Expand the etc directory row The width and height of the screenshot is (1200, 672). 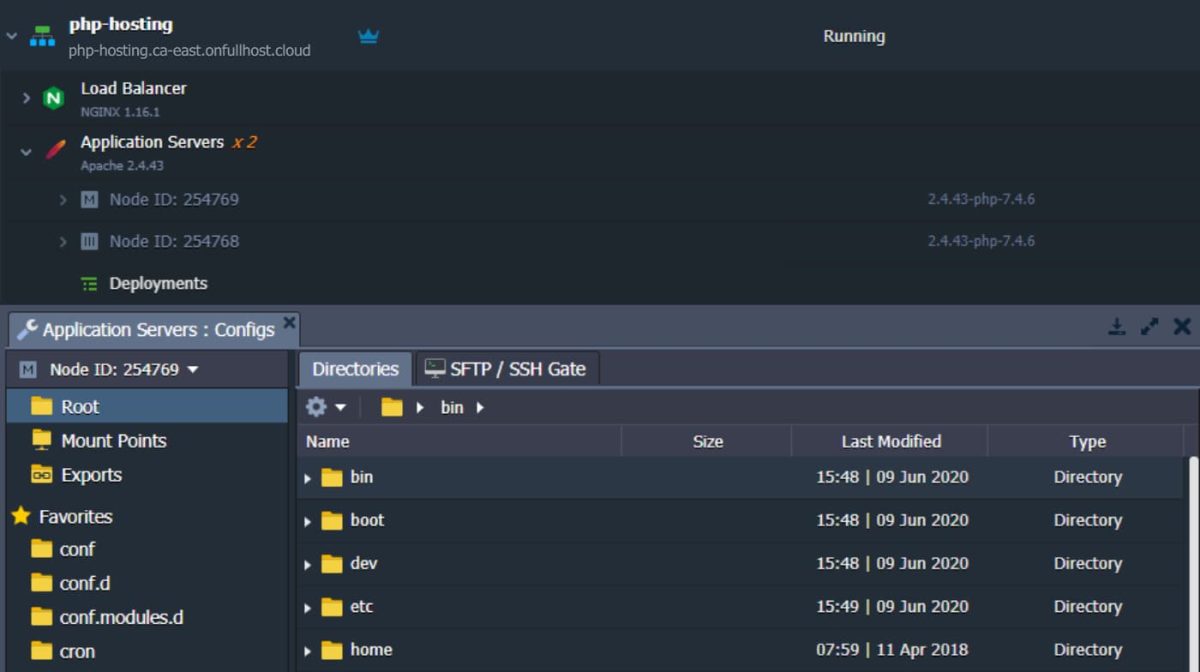coord(308,608)
